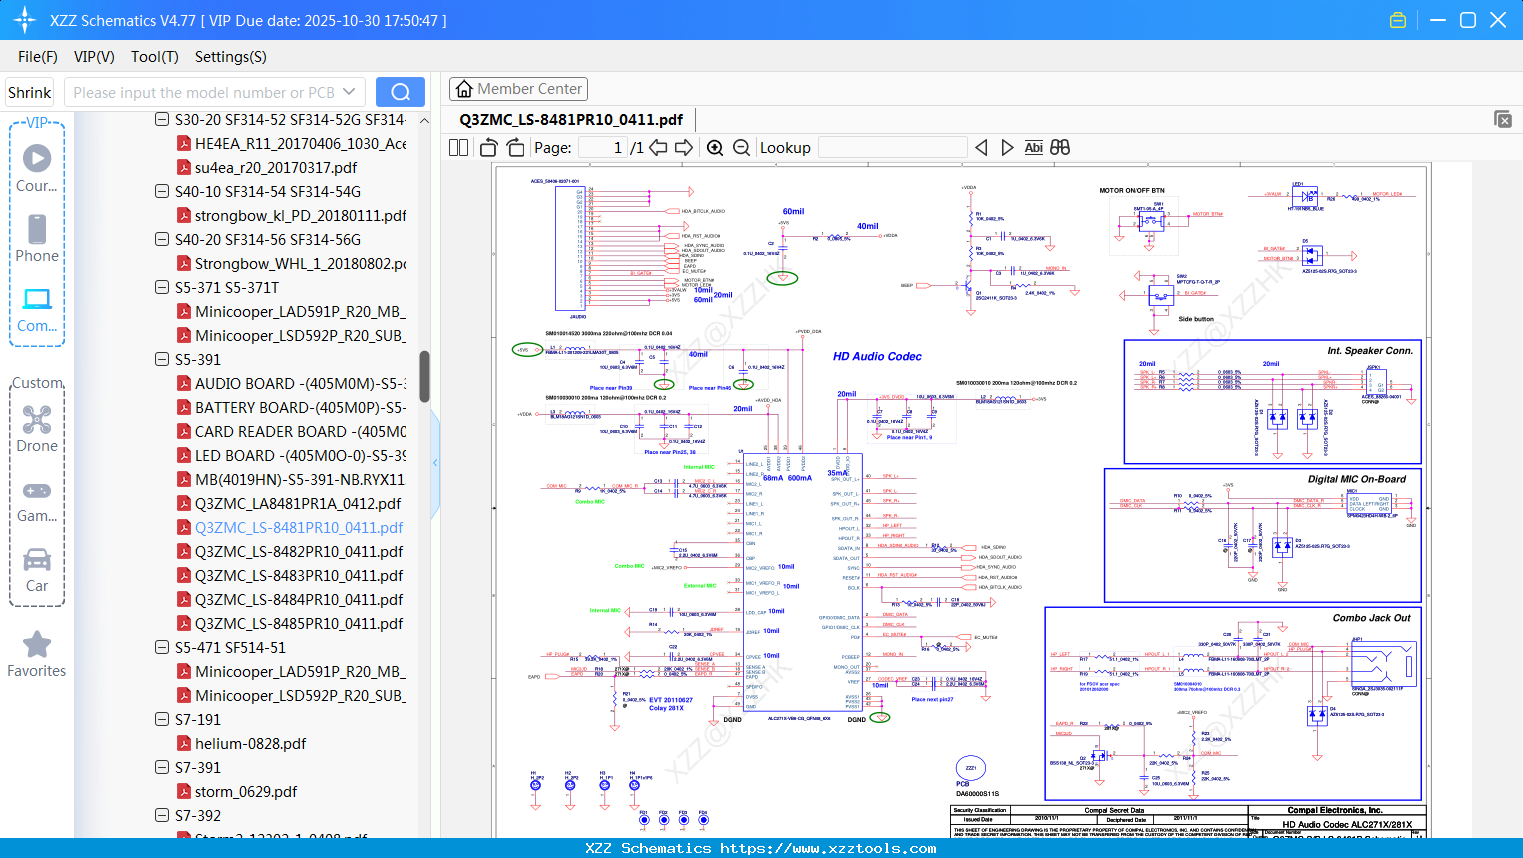Click the Lookup text field
The width and height of the screenshot is (1523, 858).
pos(892,148)
